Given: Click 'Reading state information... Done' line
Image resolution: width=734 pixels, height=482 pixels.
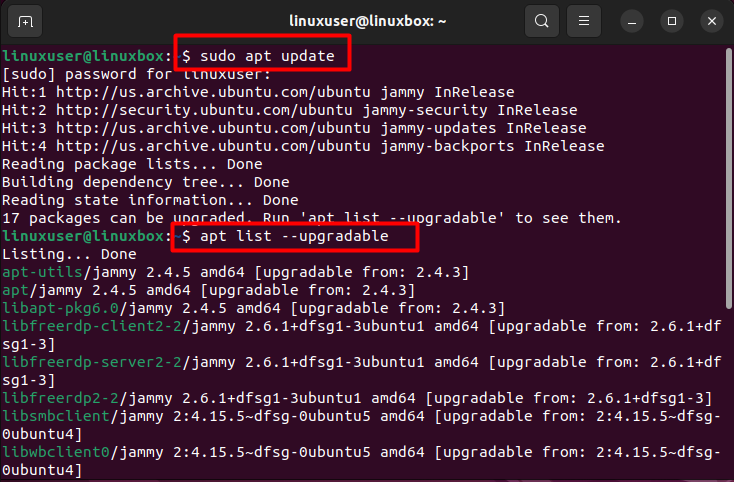Looking at the screenshot, I should 150,200.
